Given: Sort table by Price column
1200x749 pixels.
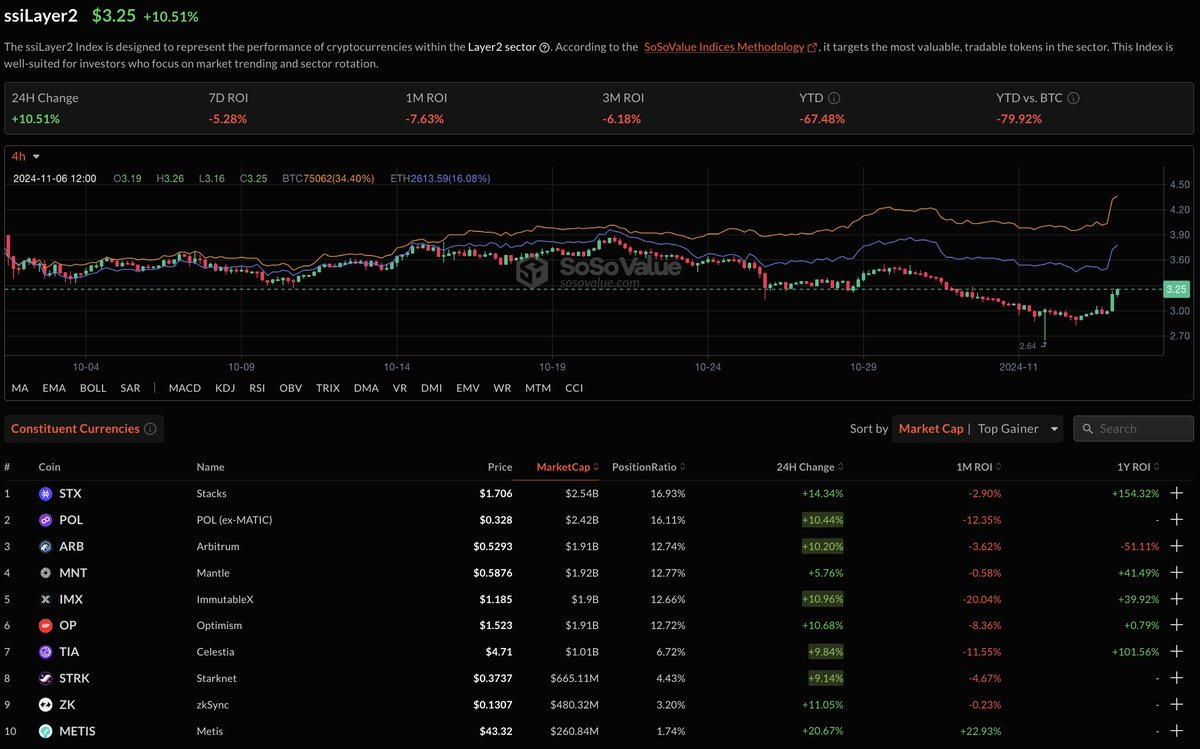Looking at the screenshot, I should (500, 467).
